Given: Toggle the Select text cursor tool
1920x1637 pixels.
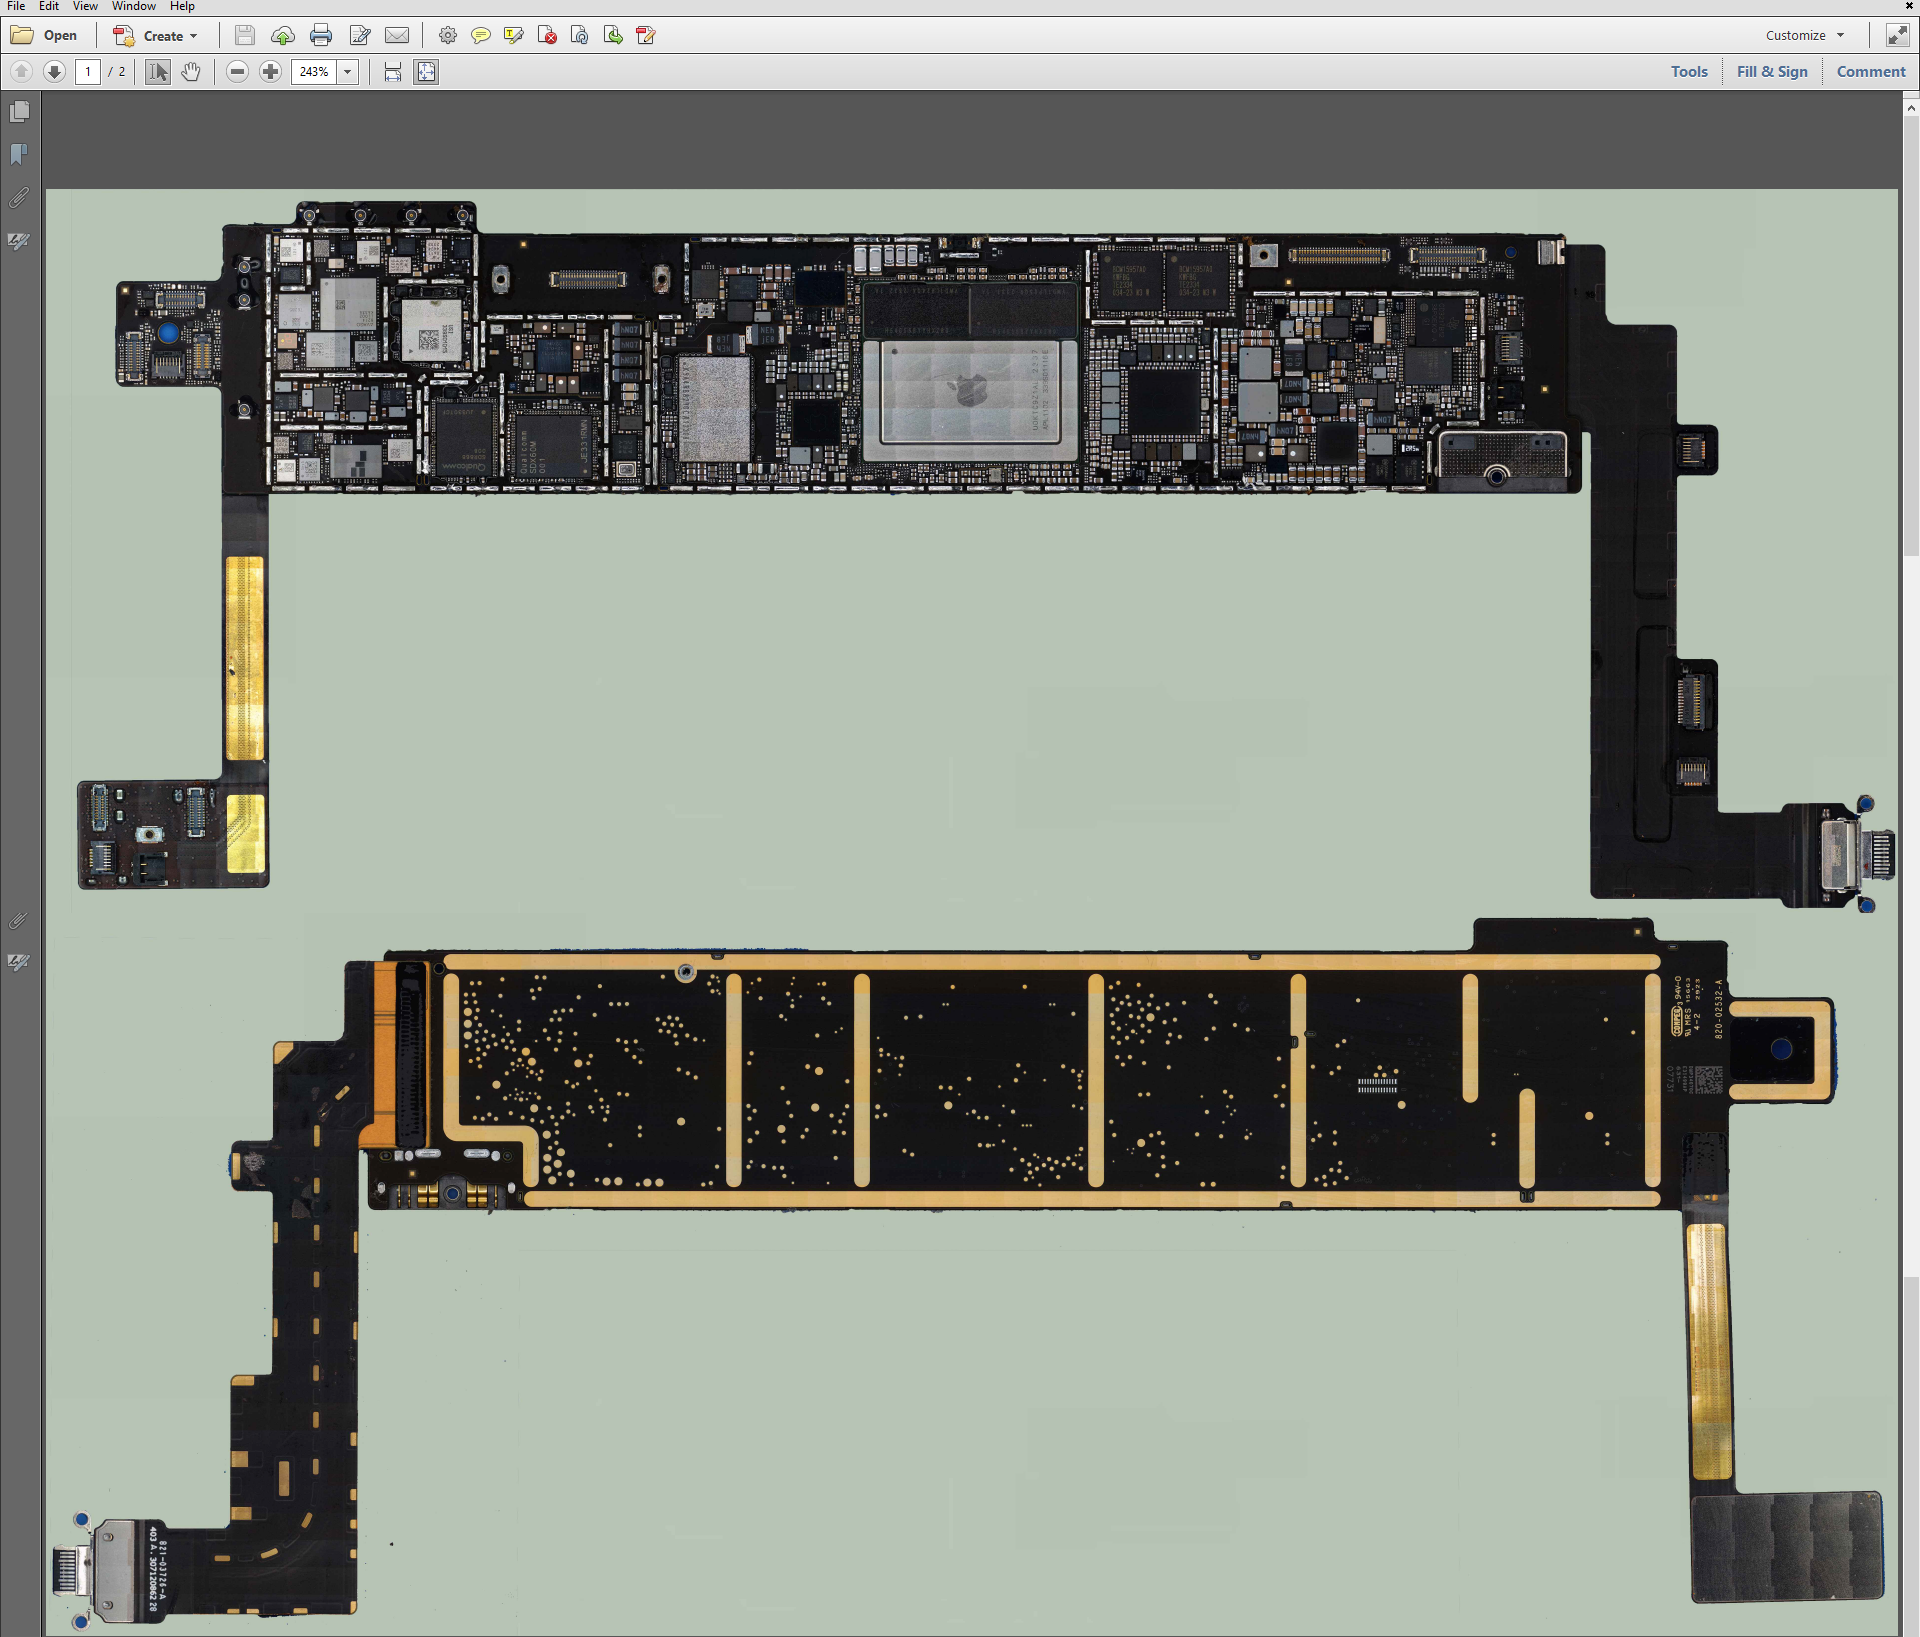Looking at the screenshot, I should (x=158, y=72).
